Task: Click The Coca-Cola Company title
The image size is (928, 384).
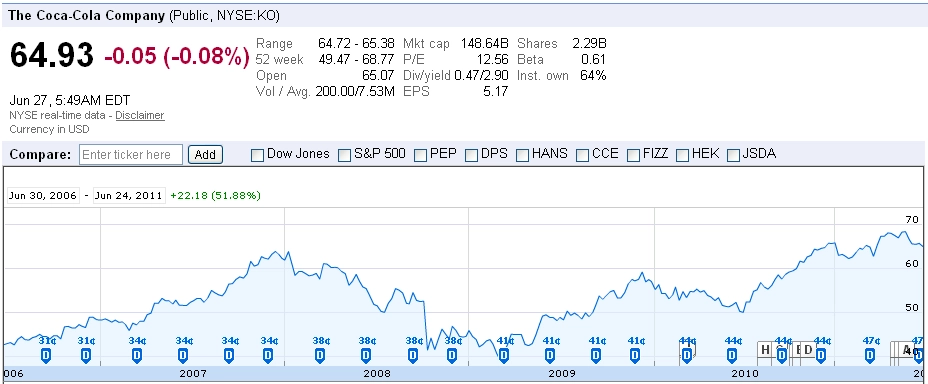Action: (86, 16)
